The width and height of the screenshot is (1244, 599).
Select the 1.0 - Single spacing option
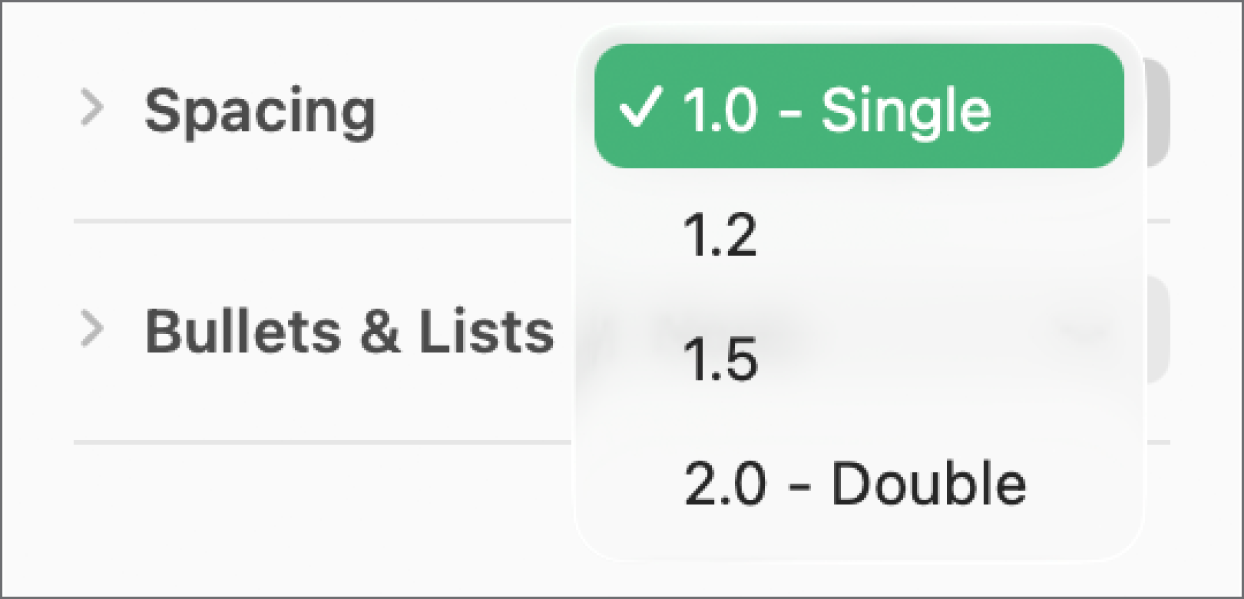click(x=858, y=106)
